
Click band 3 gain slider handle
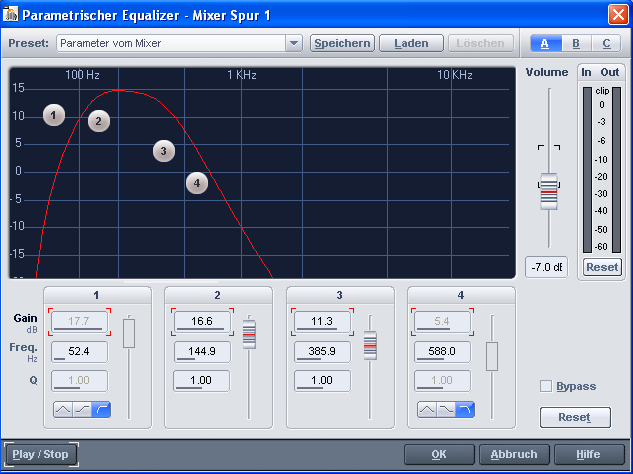(x=370, y=346)
